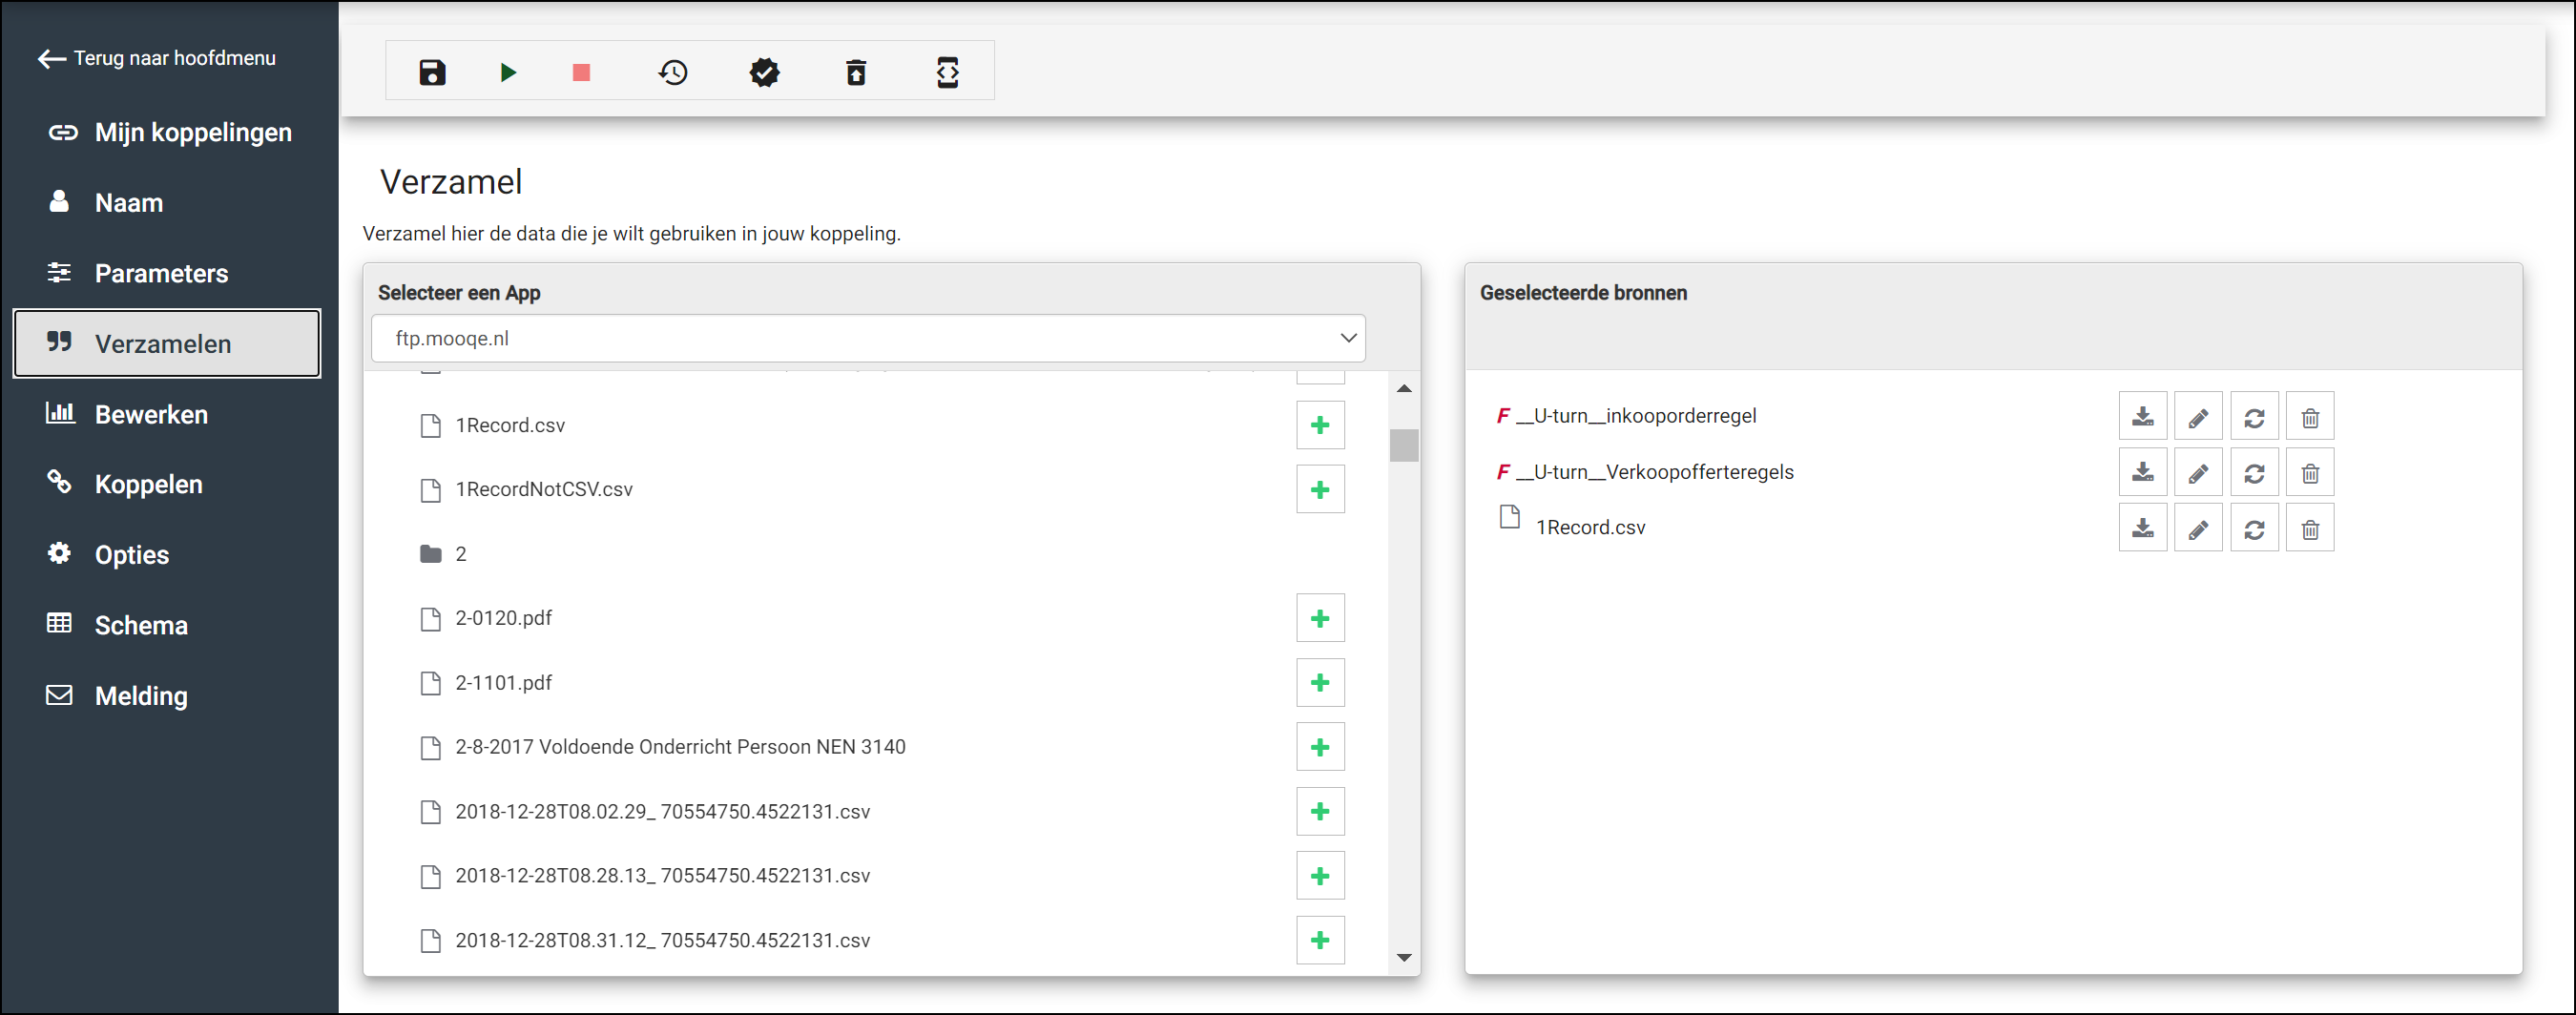Open the history clock icon
The height and width of the screenshot is (1015, 2576).
tap(673, 72)
